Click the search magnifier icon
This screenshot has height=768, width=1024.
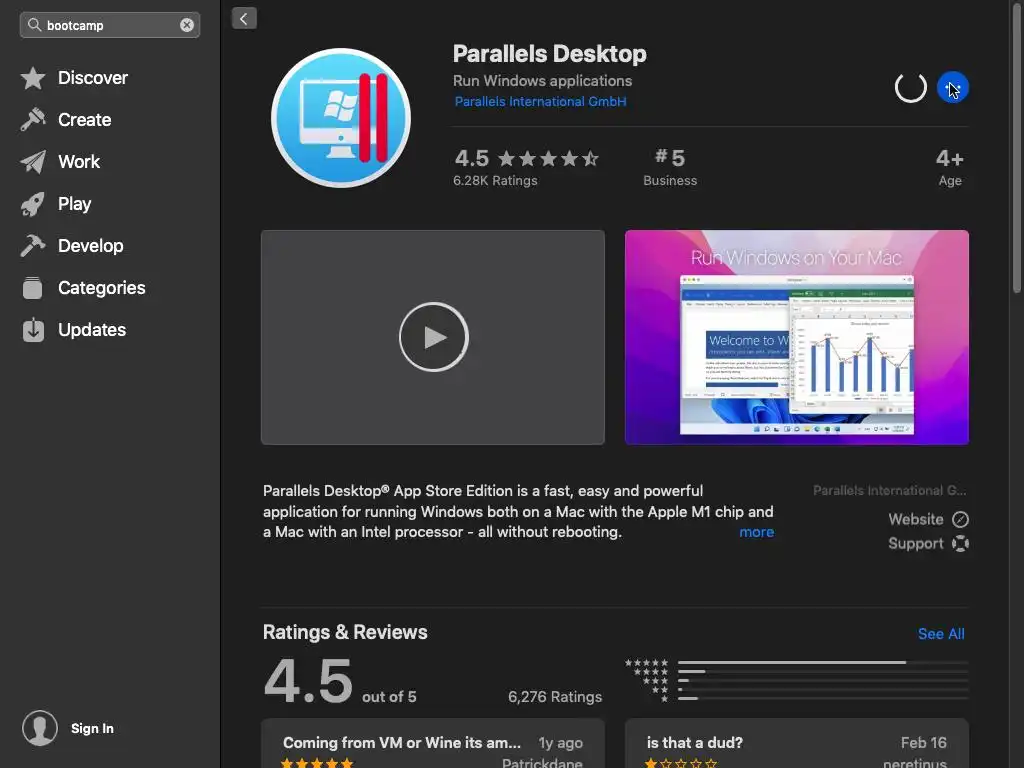click(34, 25)
